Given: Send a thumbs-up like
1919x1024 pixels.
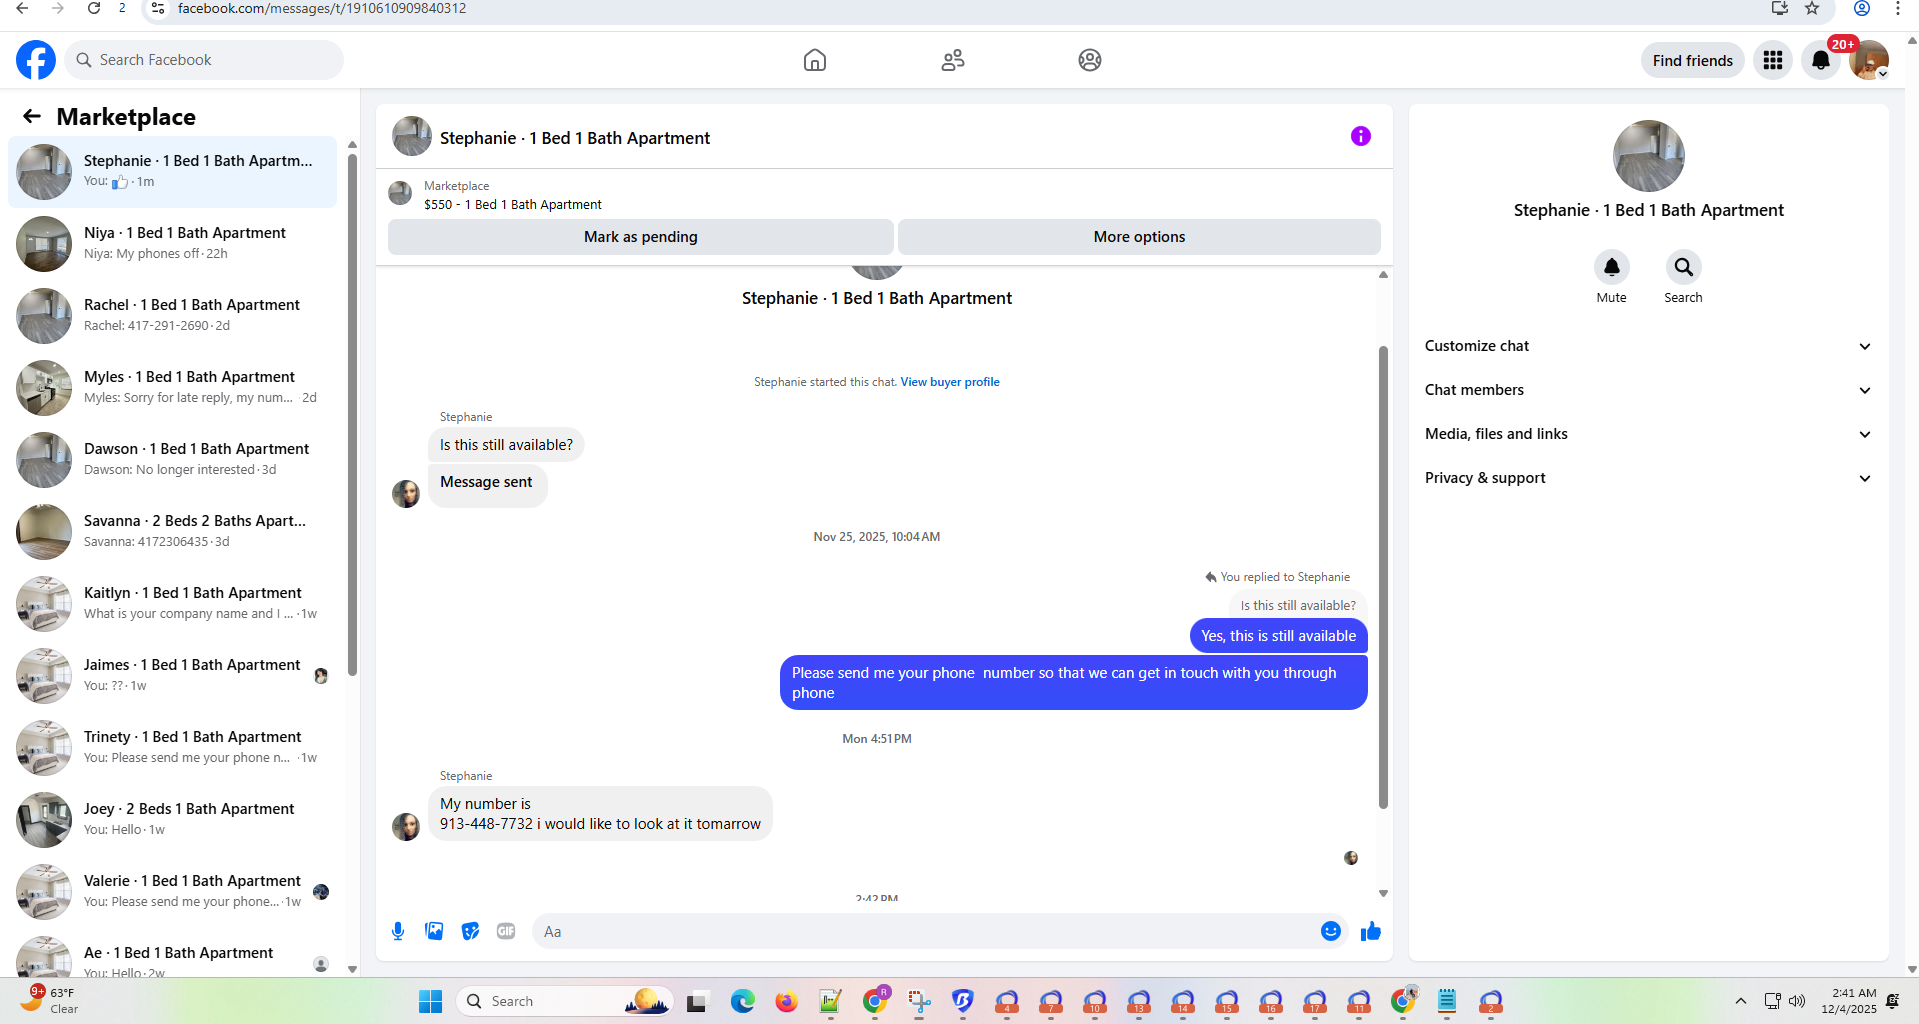Looking at the screenshot, I should (1370, 931).
